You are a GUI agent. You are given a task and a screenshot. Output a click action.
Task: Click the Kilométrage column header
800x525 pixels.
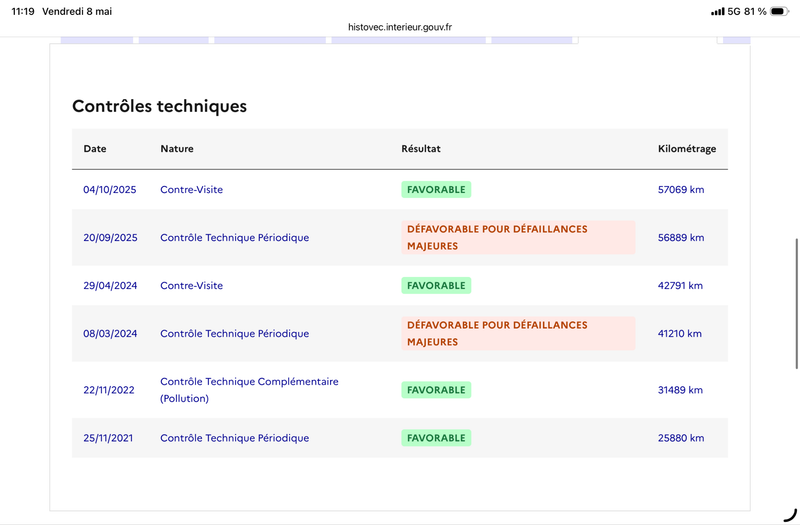[687, 148]
